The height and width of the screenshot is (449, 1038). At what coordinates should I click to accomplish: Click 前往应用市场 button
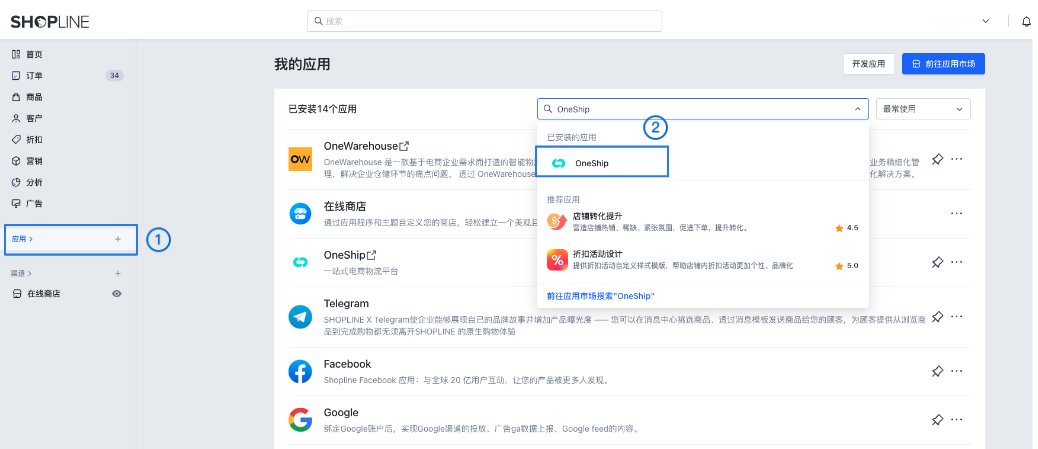tap(943, 64)
